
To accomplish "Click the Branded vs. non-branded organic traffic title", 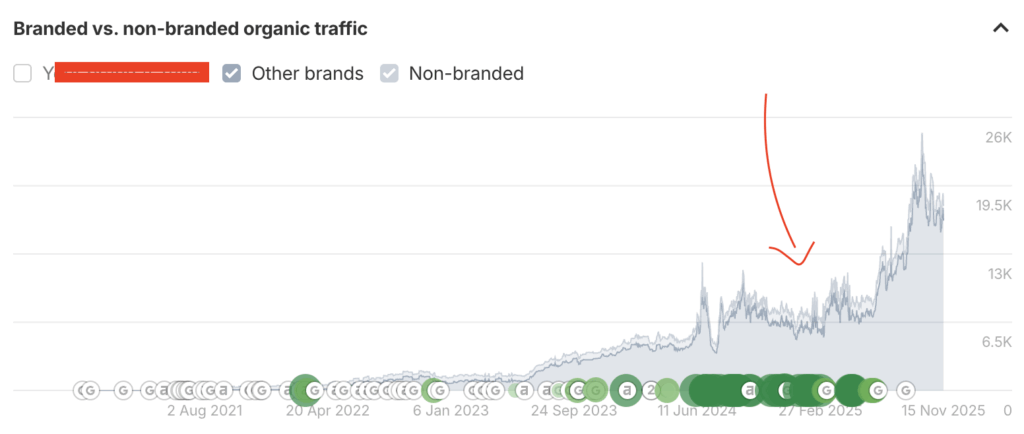I will coord(190,29).
